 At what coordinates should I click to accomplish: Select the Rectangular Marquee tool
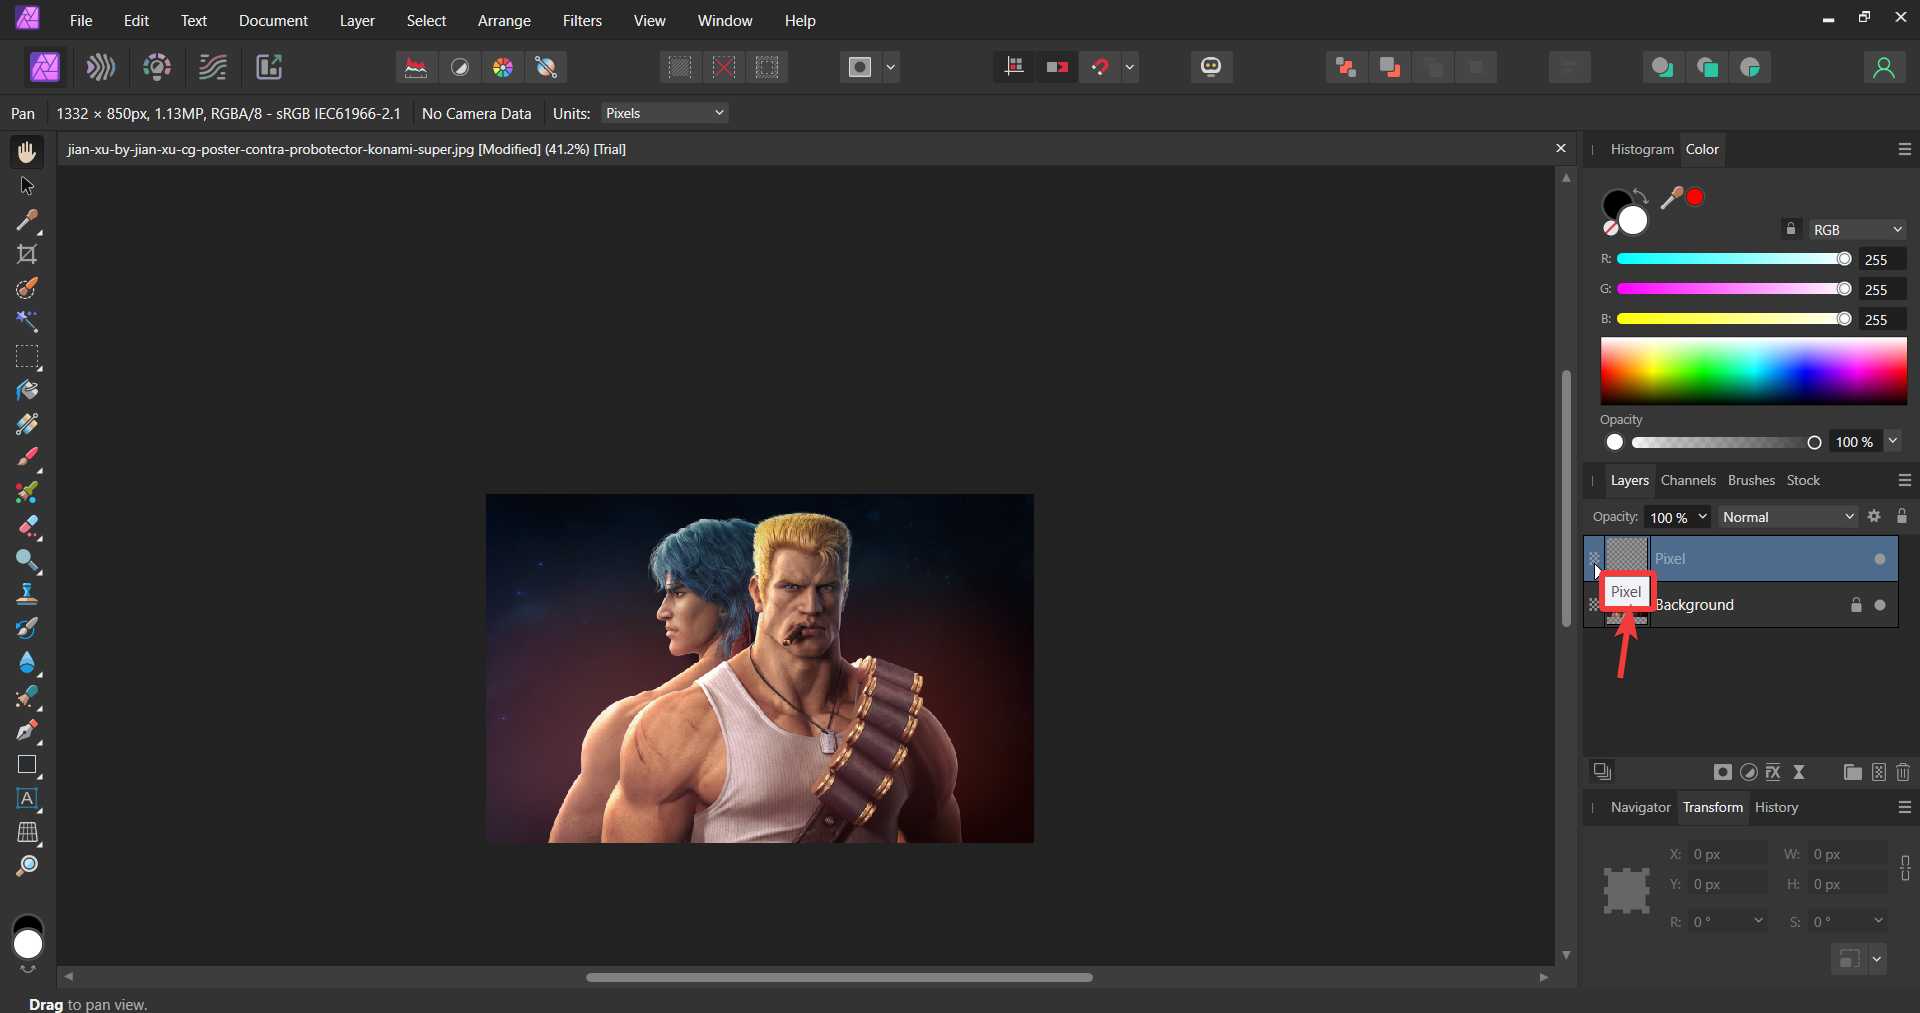pos(27,356)
